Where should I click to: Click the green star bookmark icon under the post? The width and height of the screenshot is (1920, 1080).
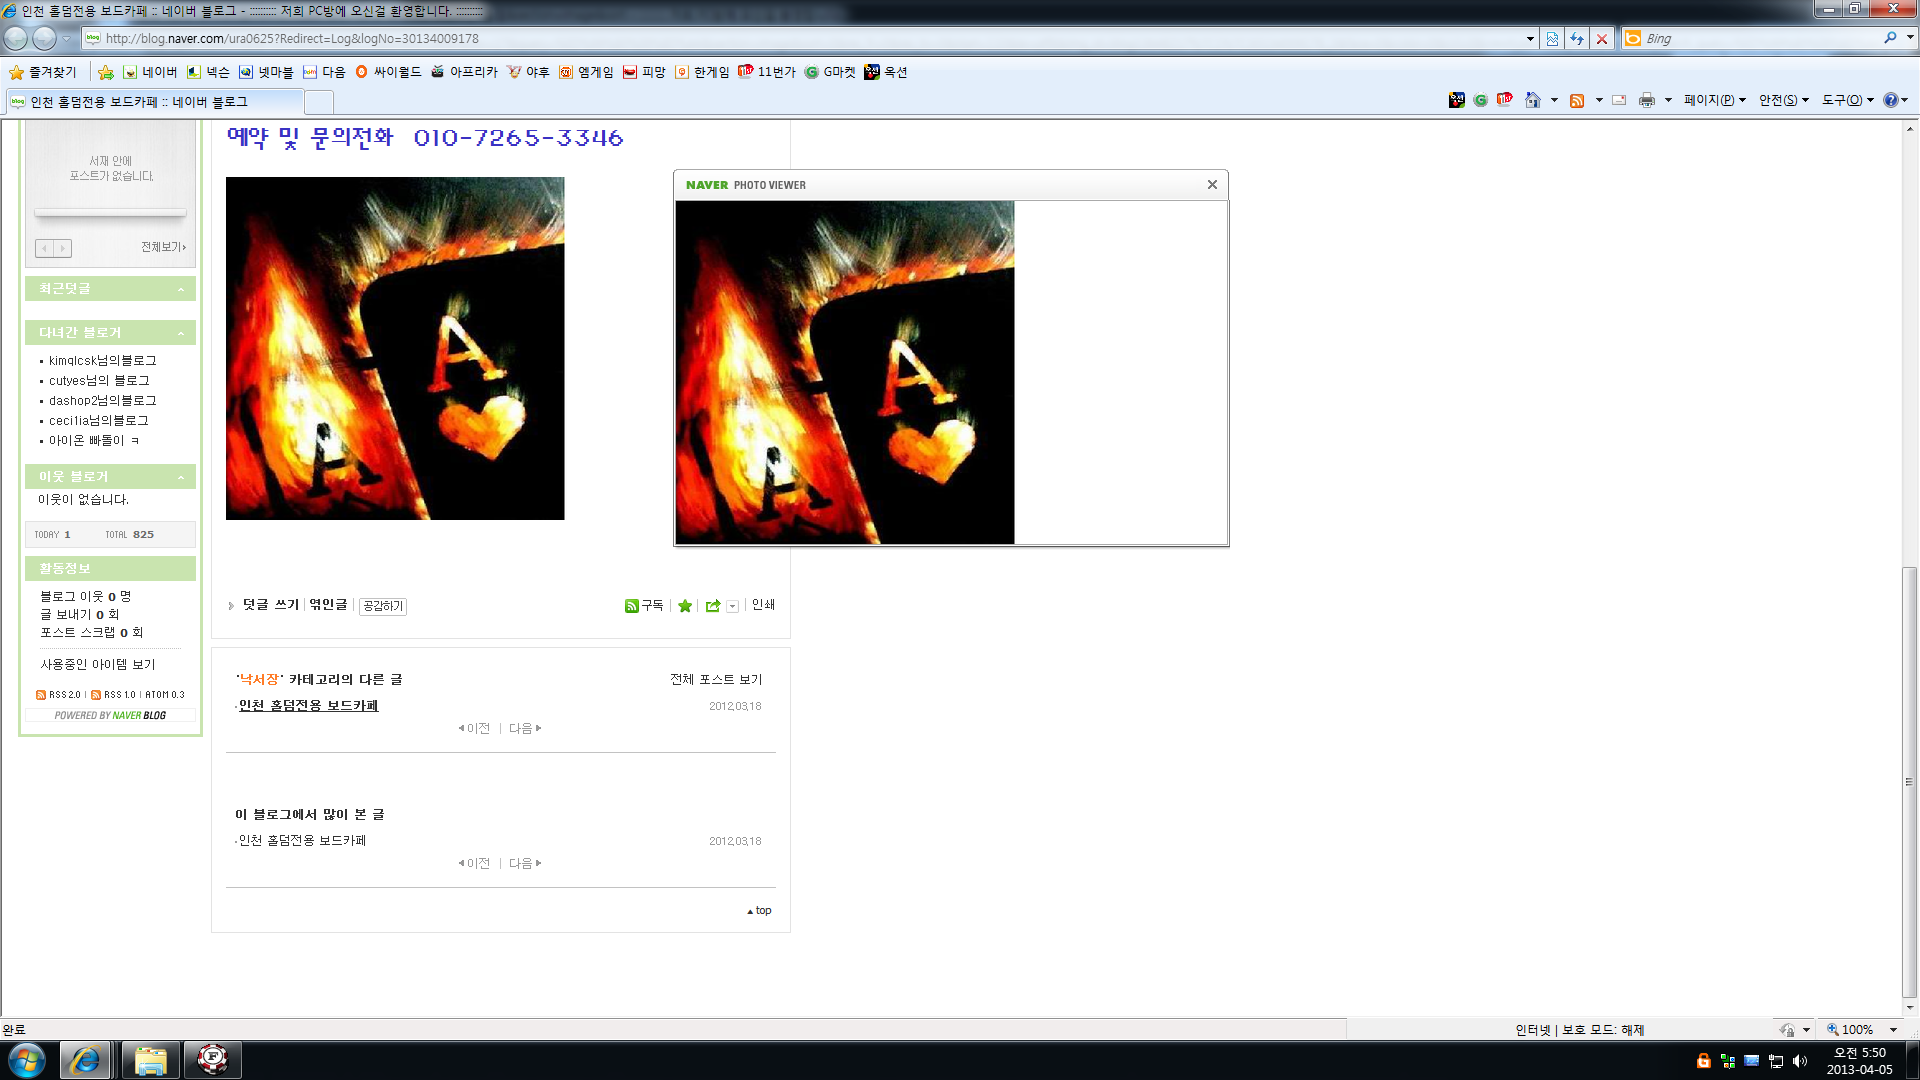pyautogui.click(x=685, y=606)
